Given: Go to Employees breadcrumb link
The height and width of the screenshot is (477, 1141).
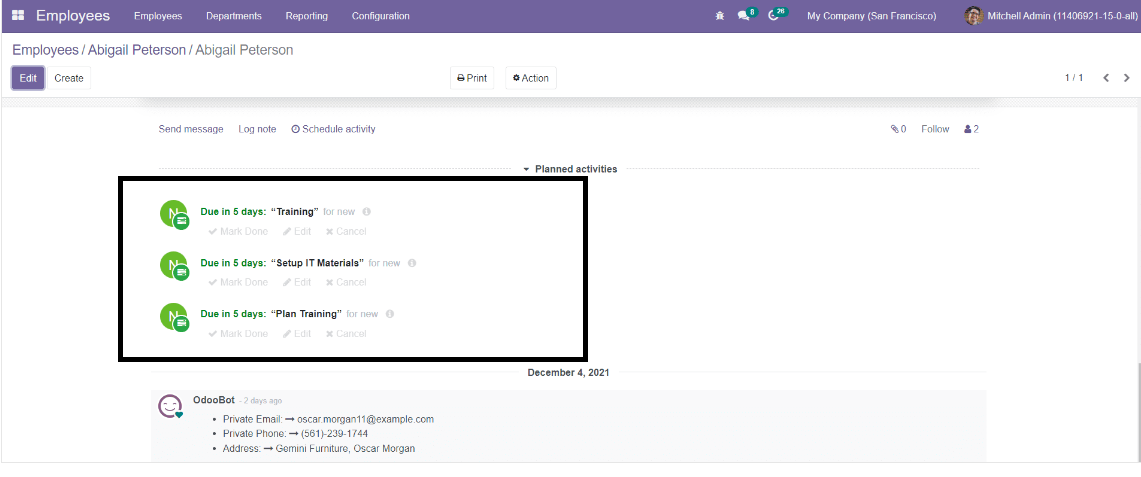Looking at the screenshot, I should click(45, 50).
